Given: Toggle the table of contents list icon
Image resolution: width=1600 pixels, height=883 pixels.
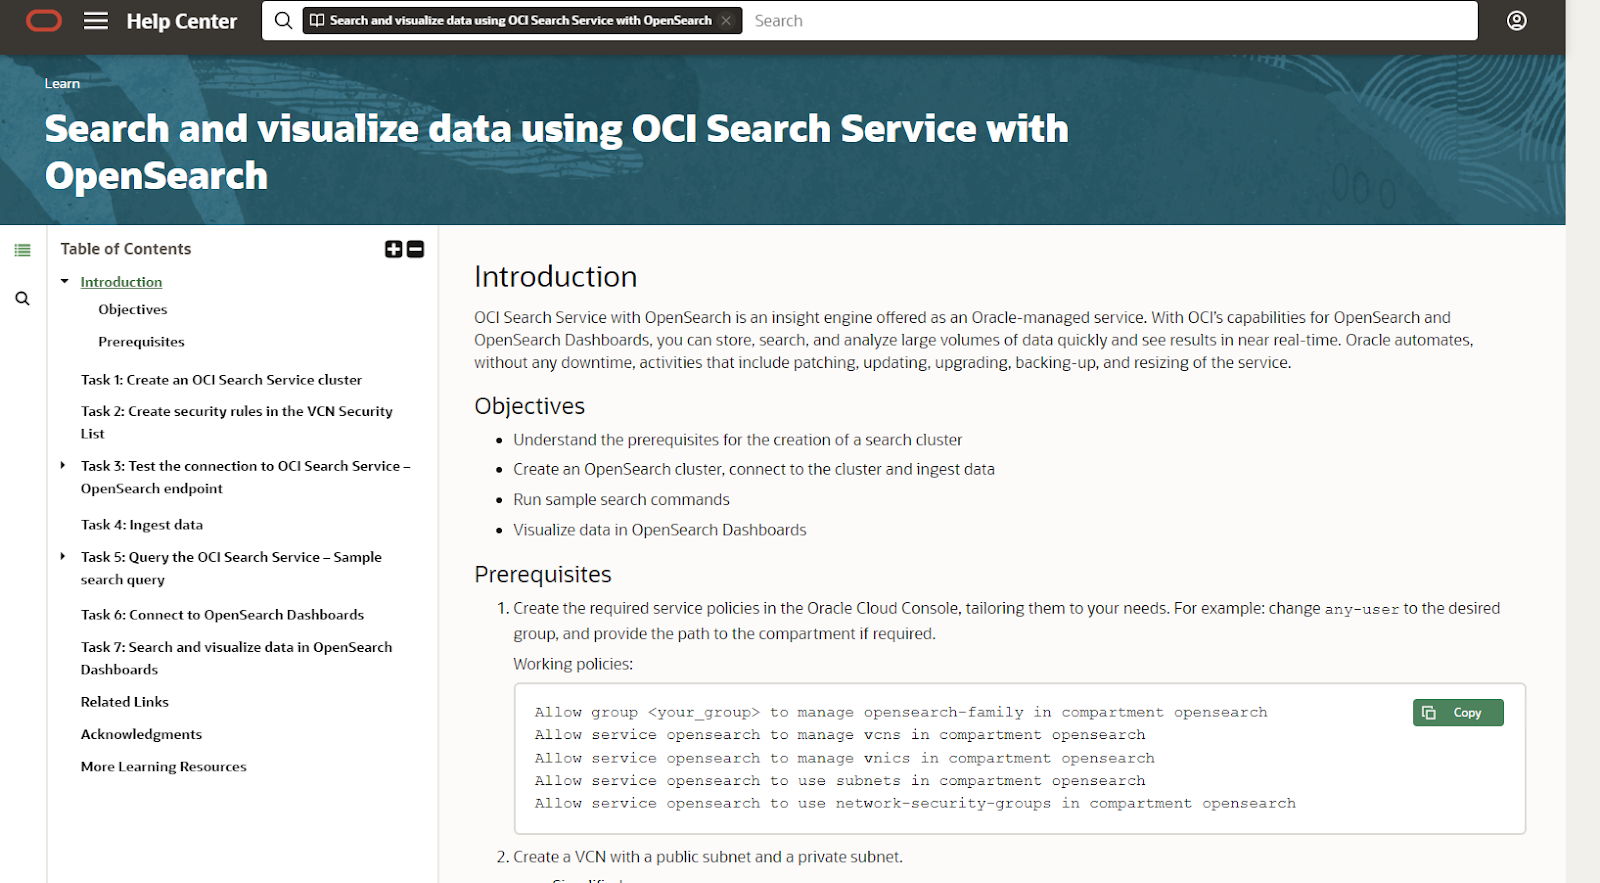Looking at the screenshot, I should [x=22, y=250].
